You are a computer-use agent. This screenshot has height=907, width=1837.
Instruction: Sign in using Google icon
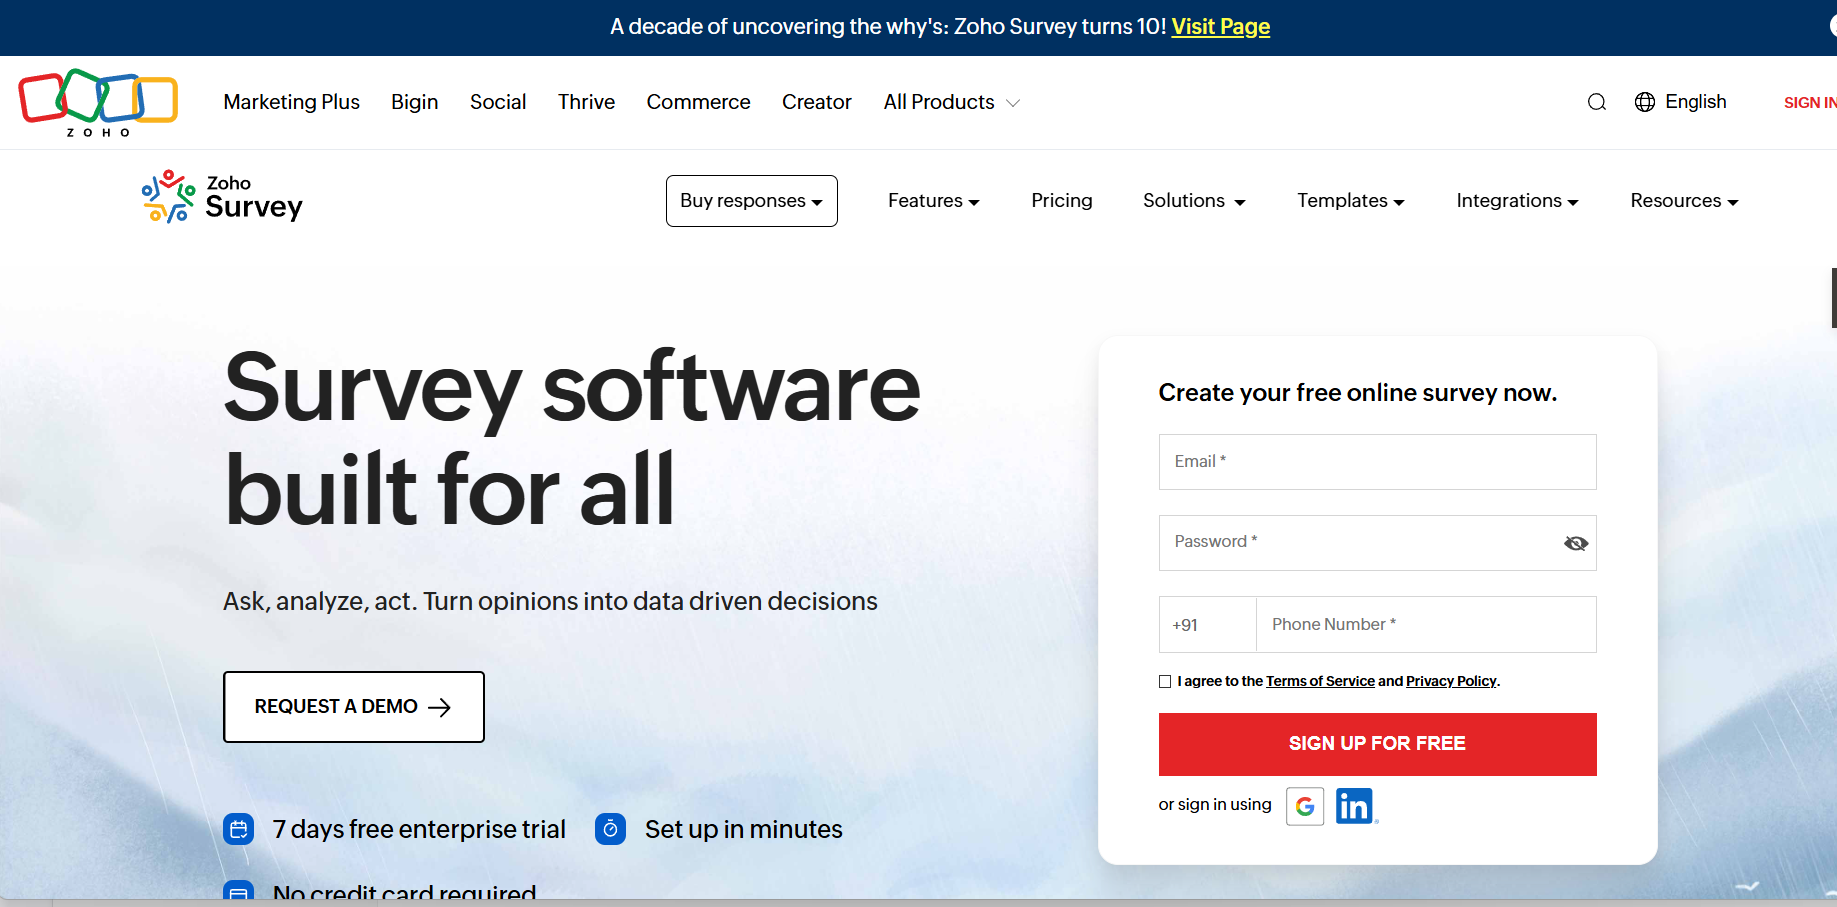click(x=1305, y=806)
